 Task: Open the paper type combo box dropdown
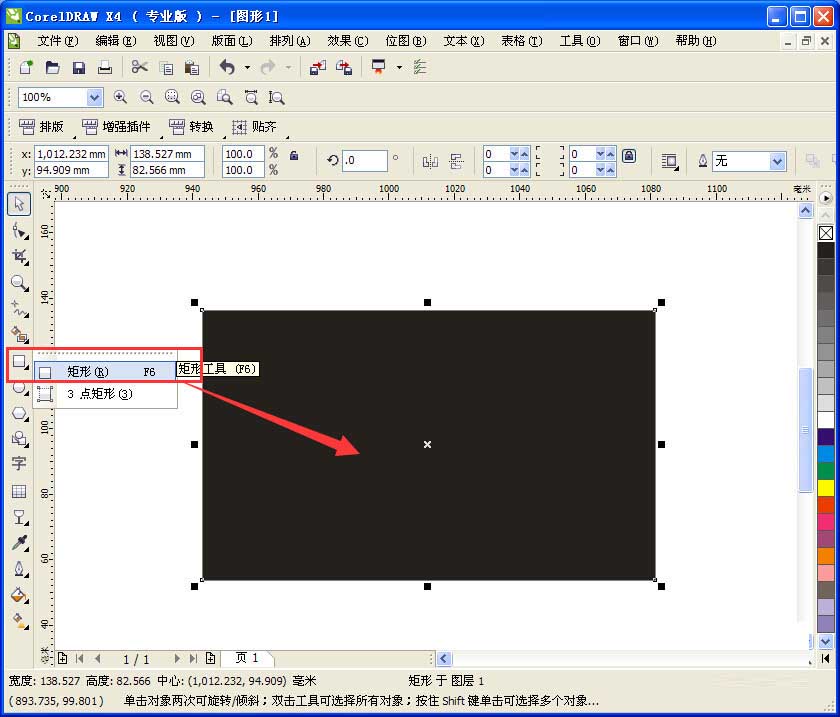(778, 160)
